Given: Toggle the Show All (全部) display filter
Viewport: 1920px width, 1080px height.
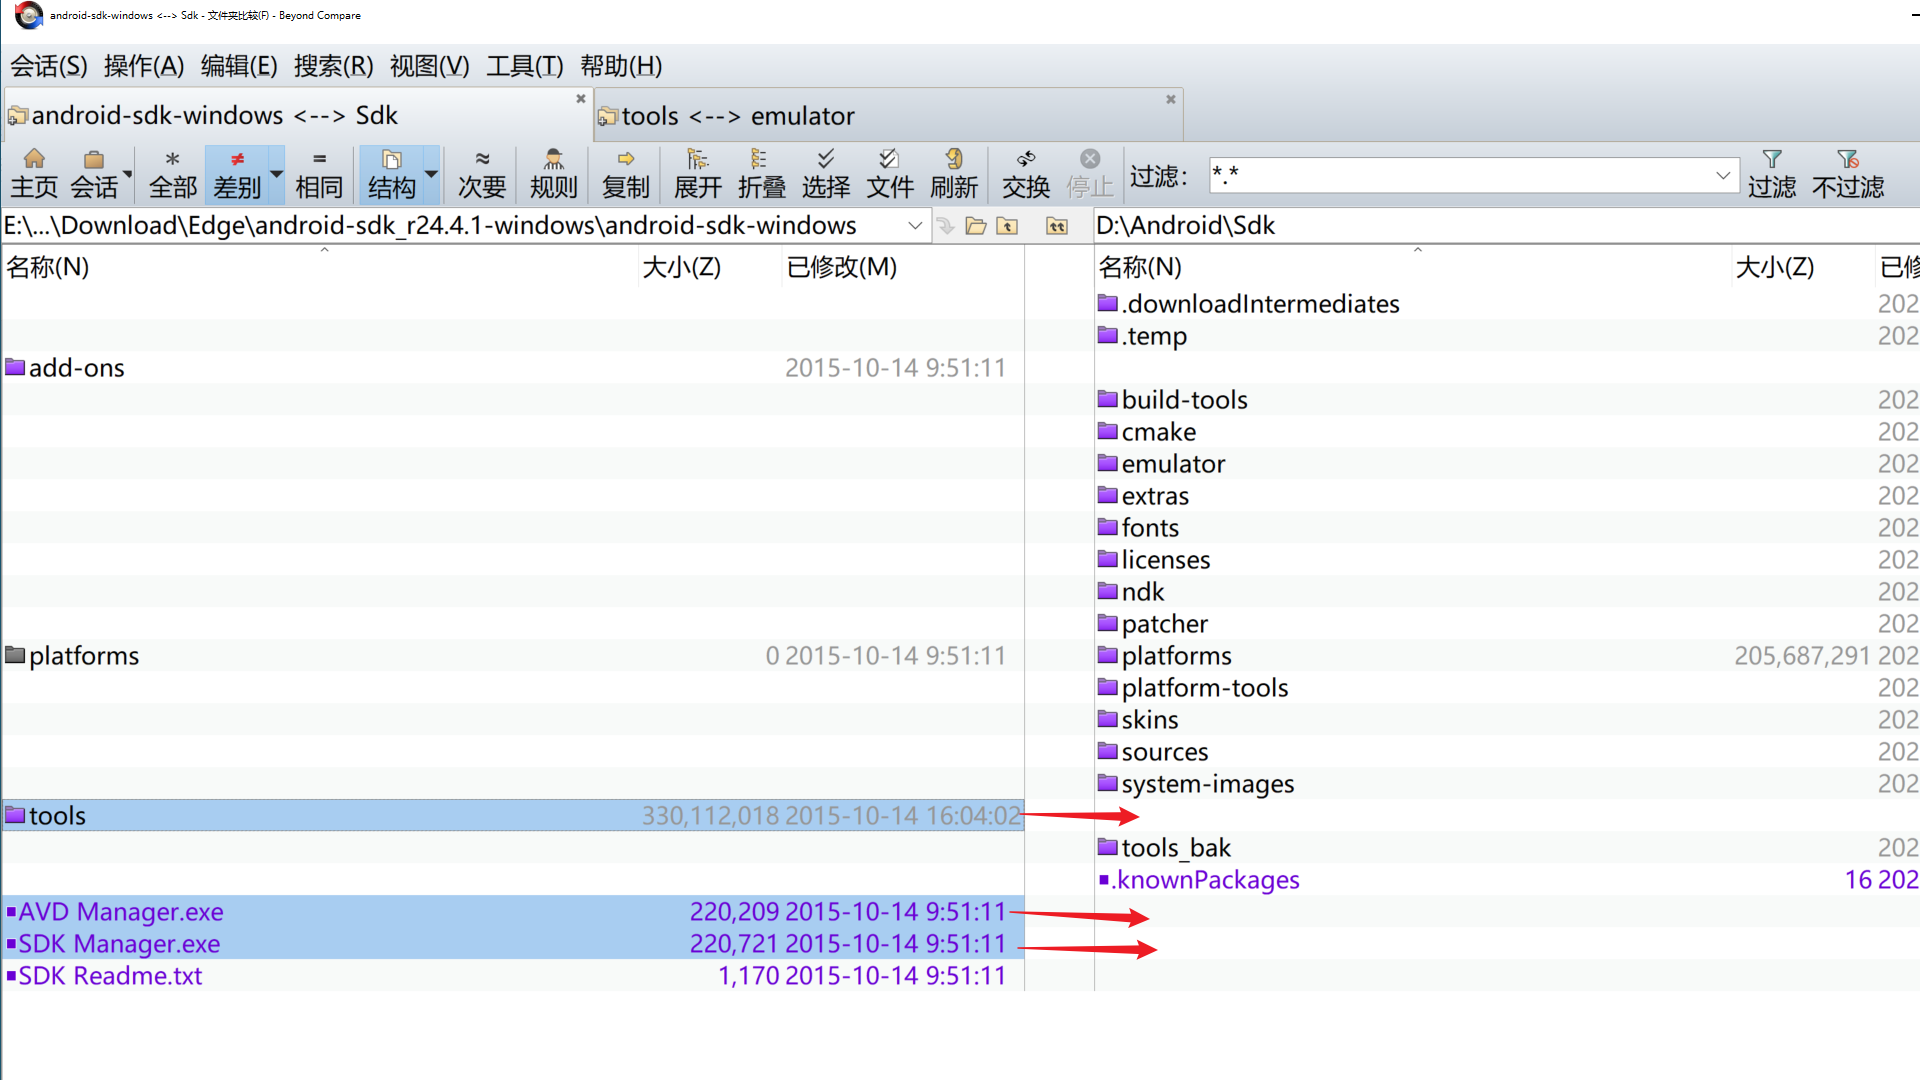Looking at the screenshot, I should point(172,172).
